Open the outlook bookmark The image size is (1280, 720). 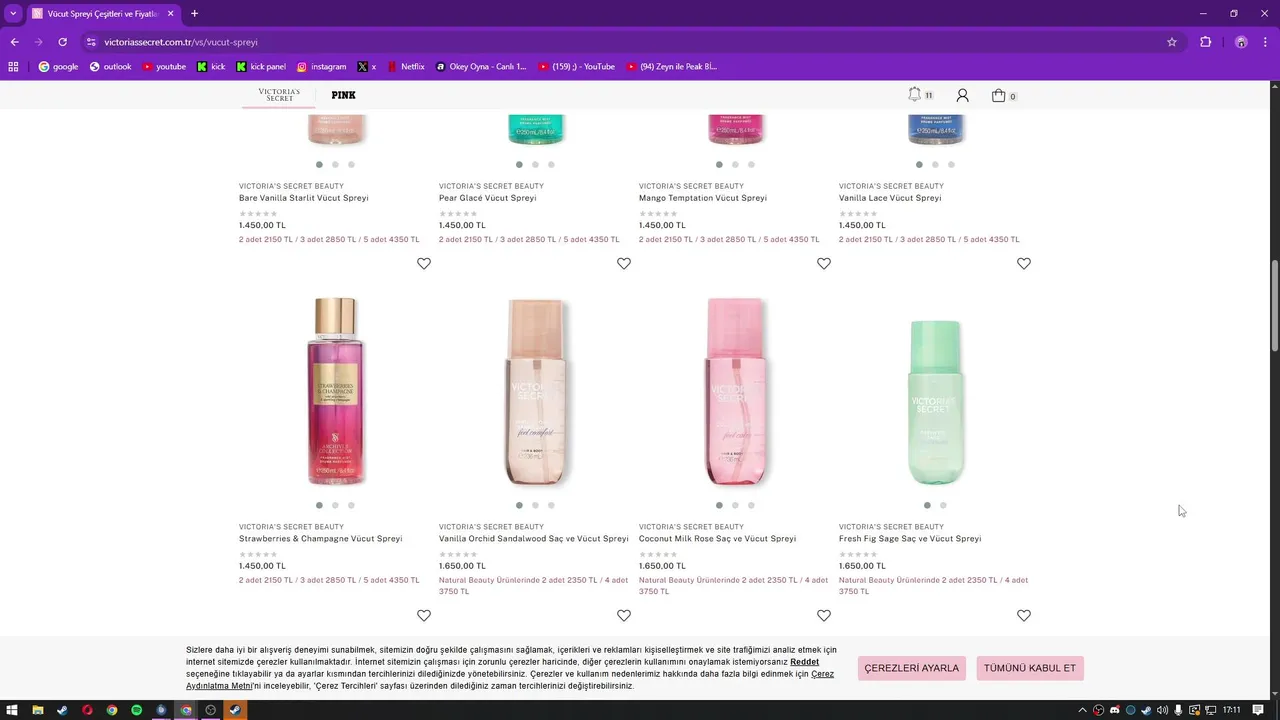pos(110,67)
